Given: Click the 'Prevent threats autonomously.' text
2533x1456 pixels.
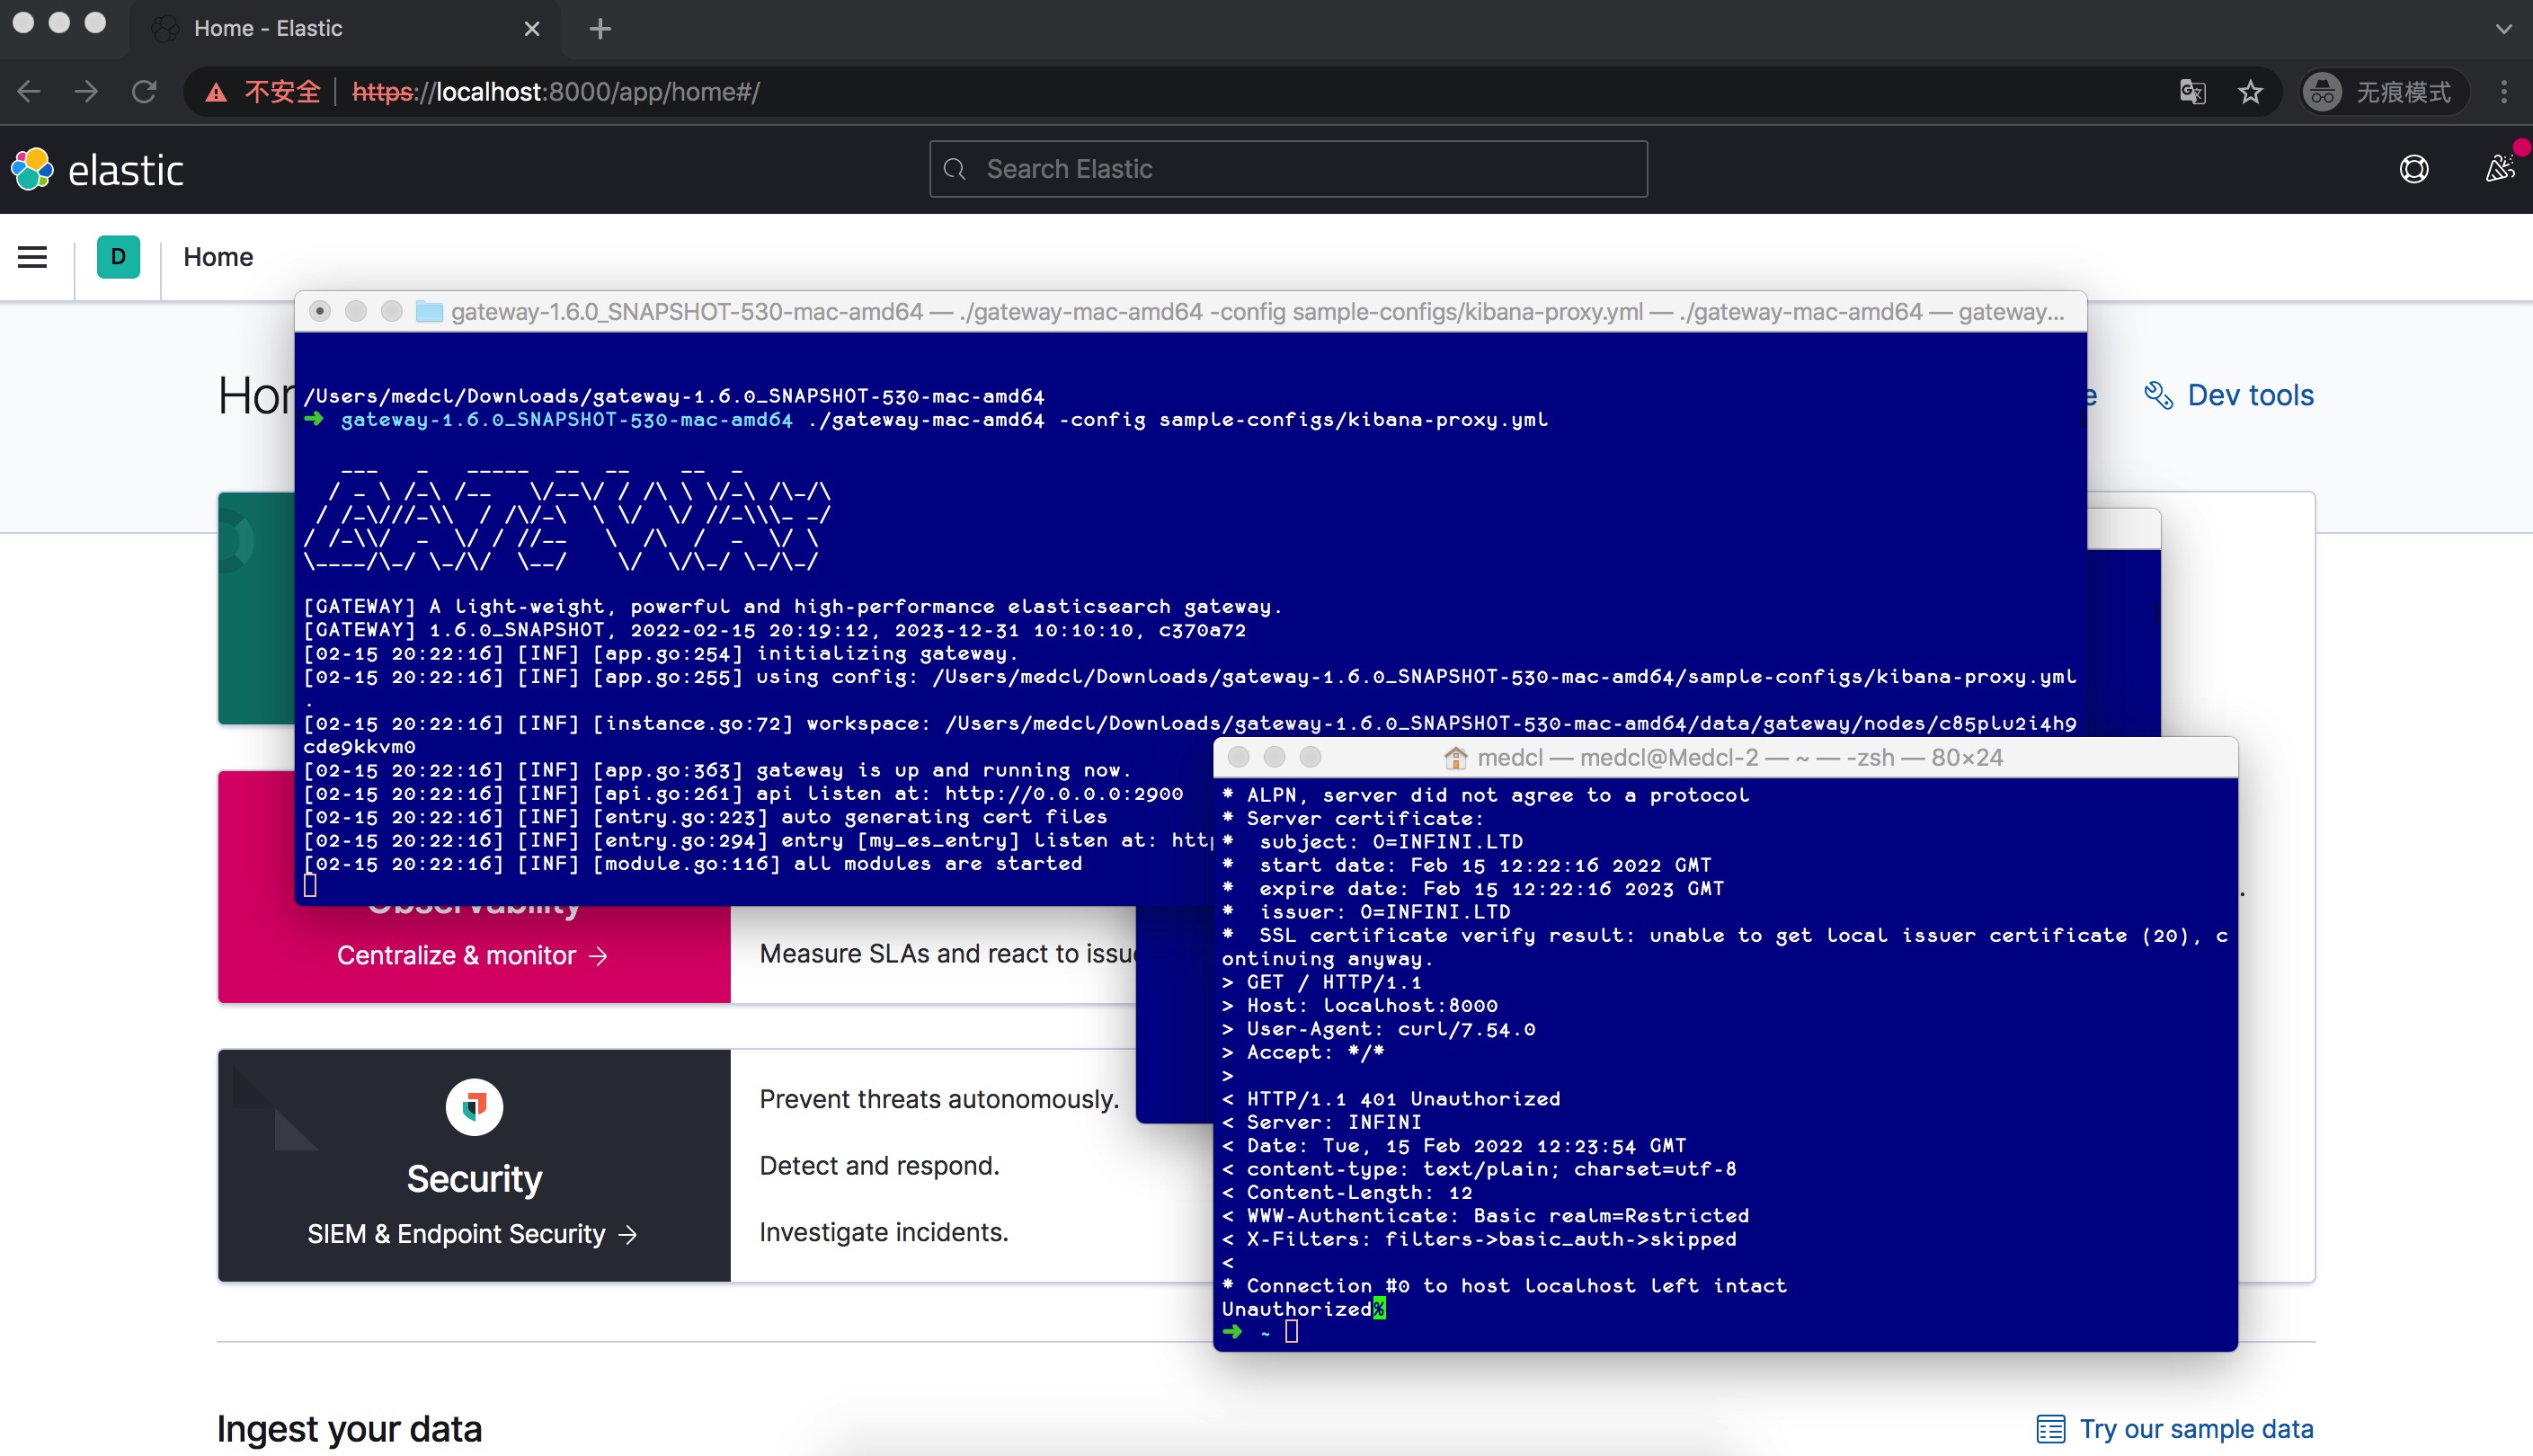Looking at the screenshot, I should [x=939, y=1099].
